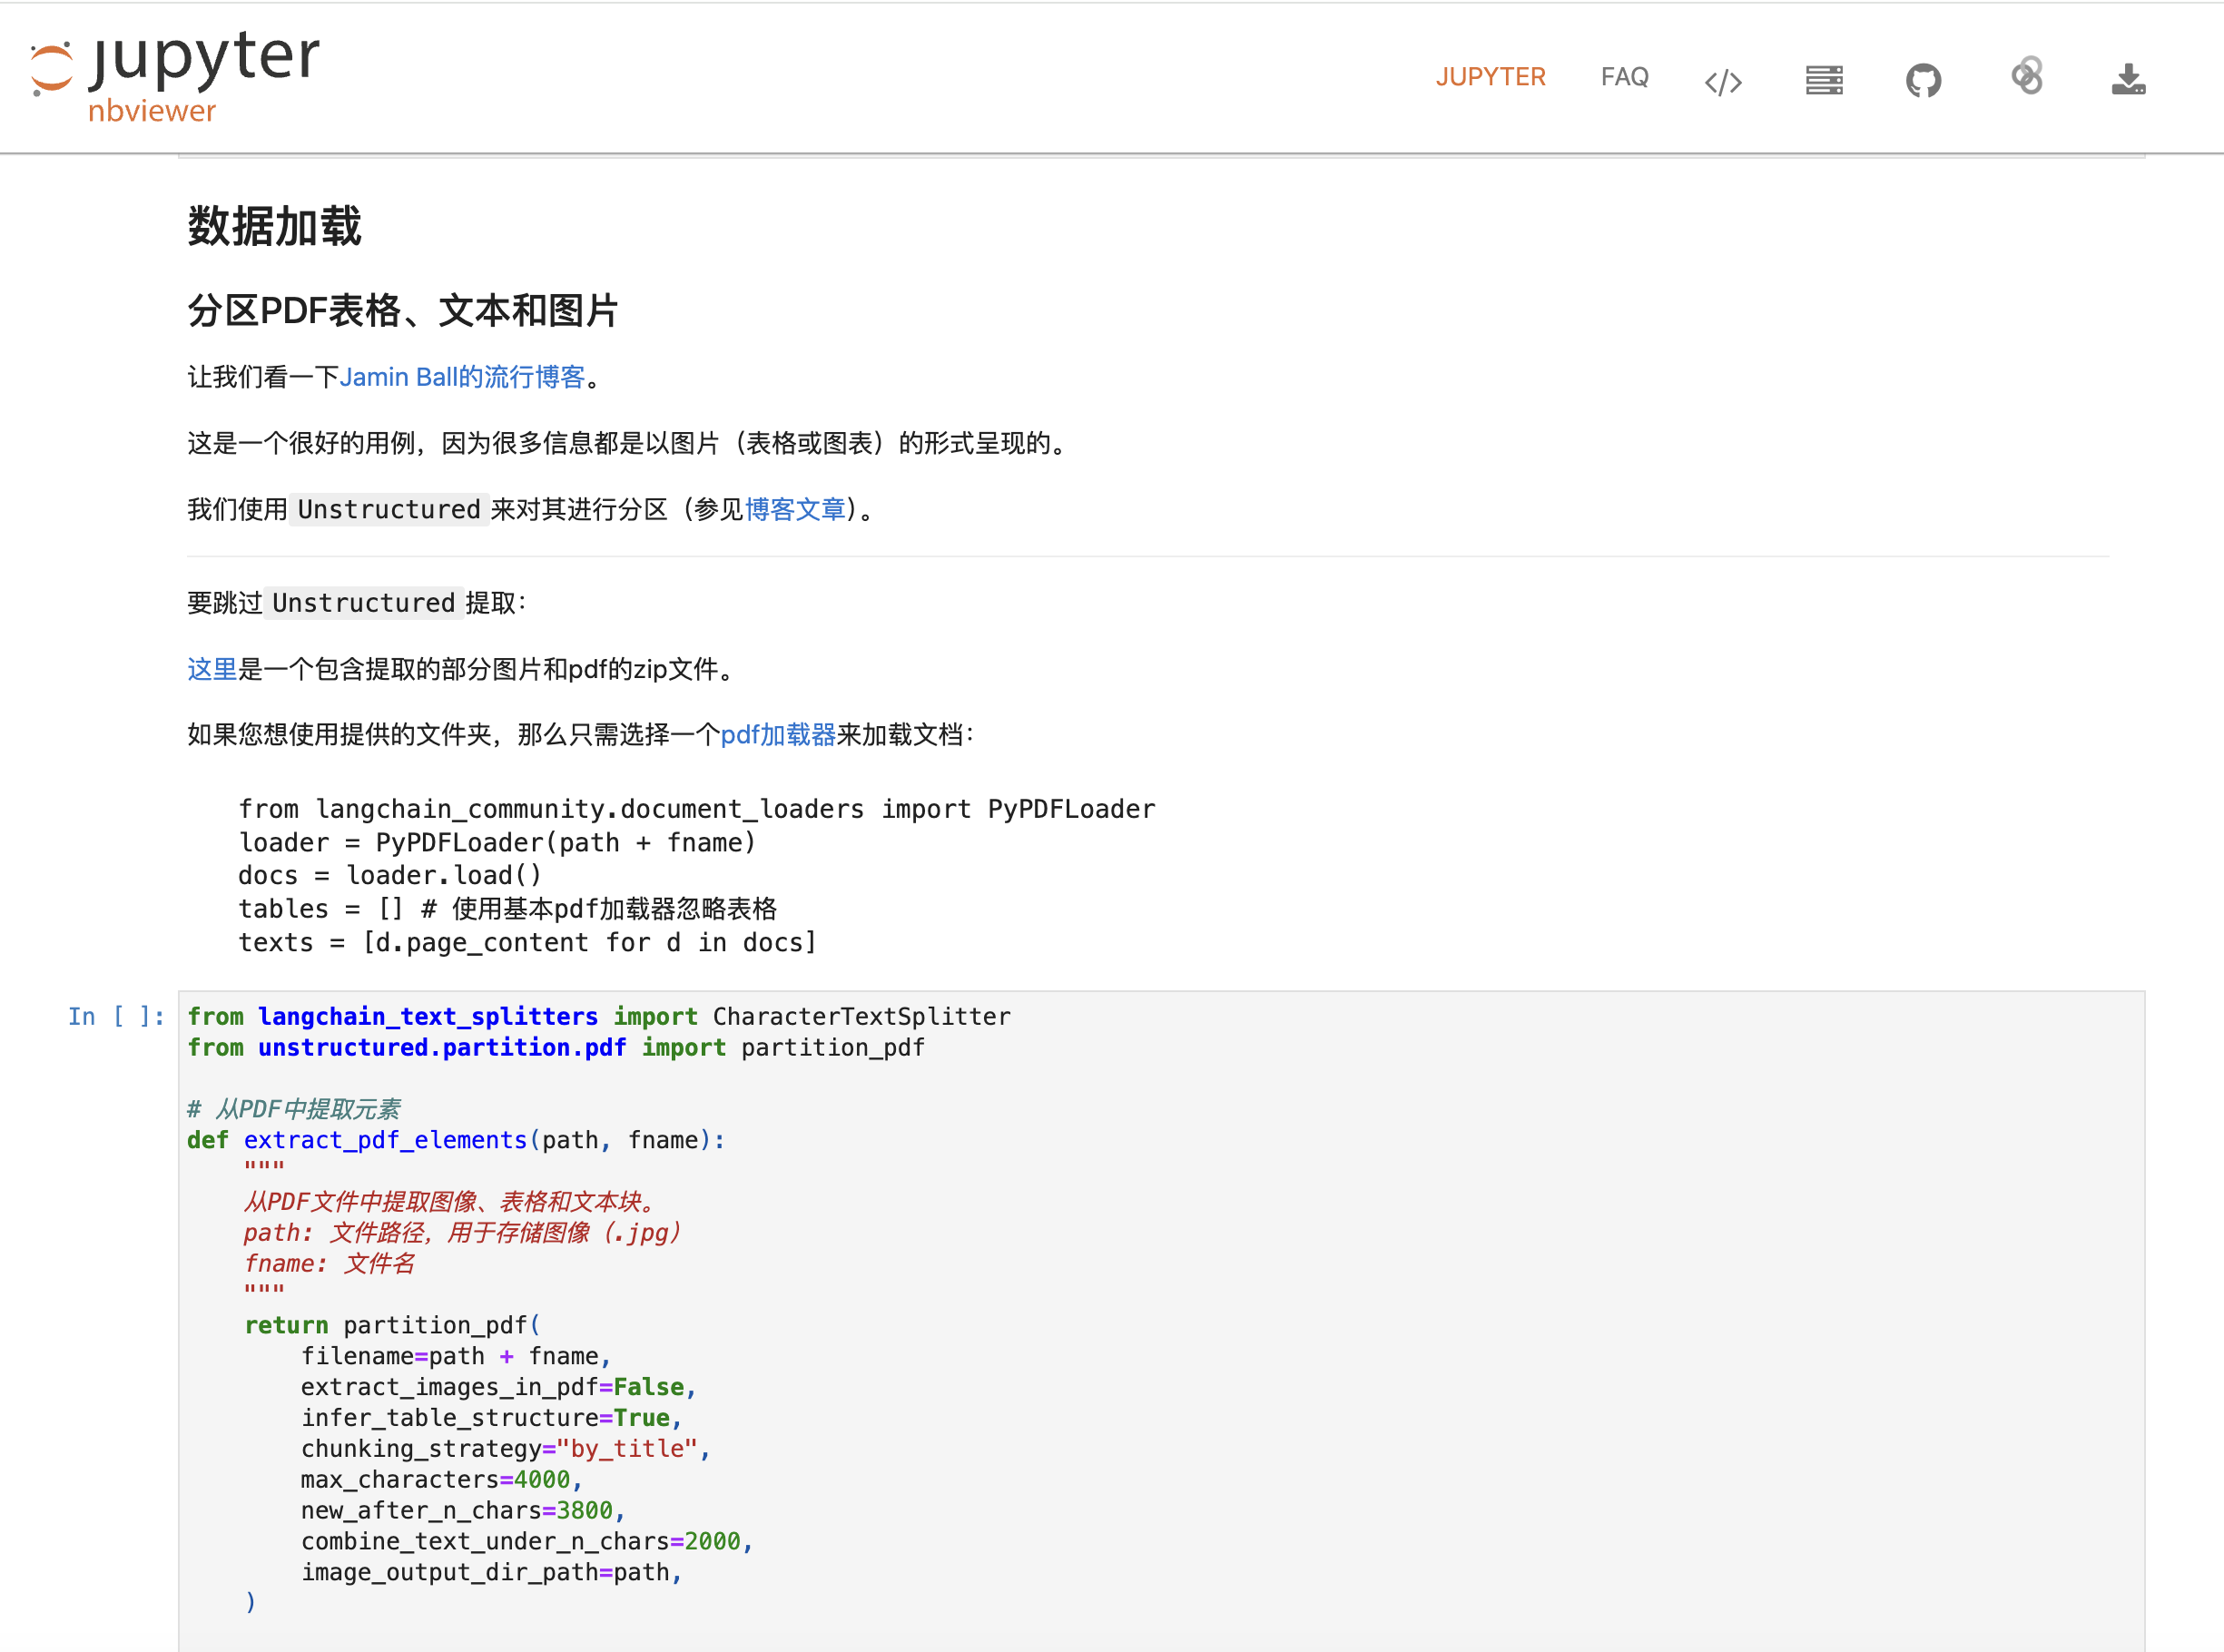This screenshot has height=1652, width=2224.
Task: Click the GitHub icon in the toolbar
Action: 1924,80
